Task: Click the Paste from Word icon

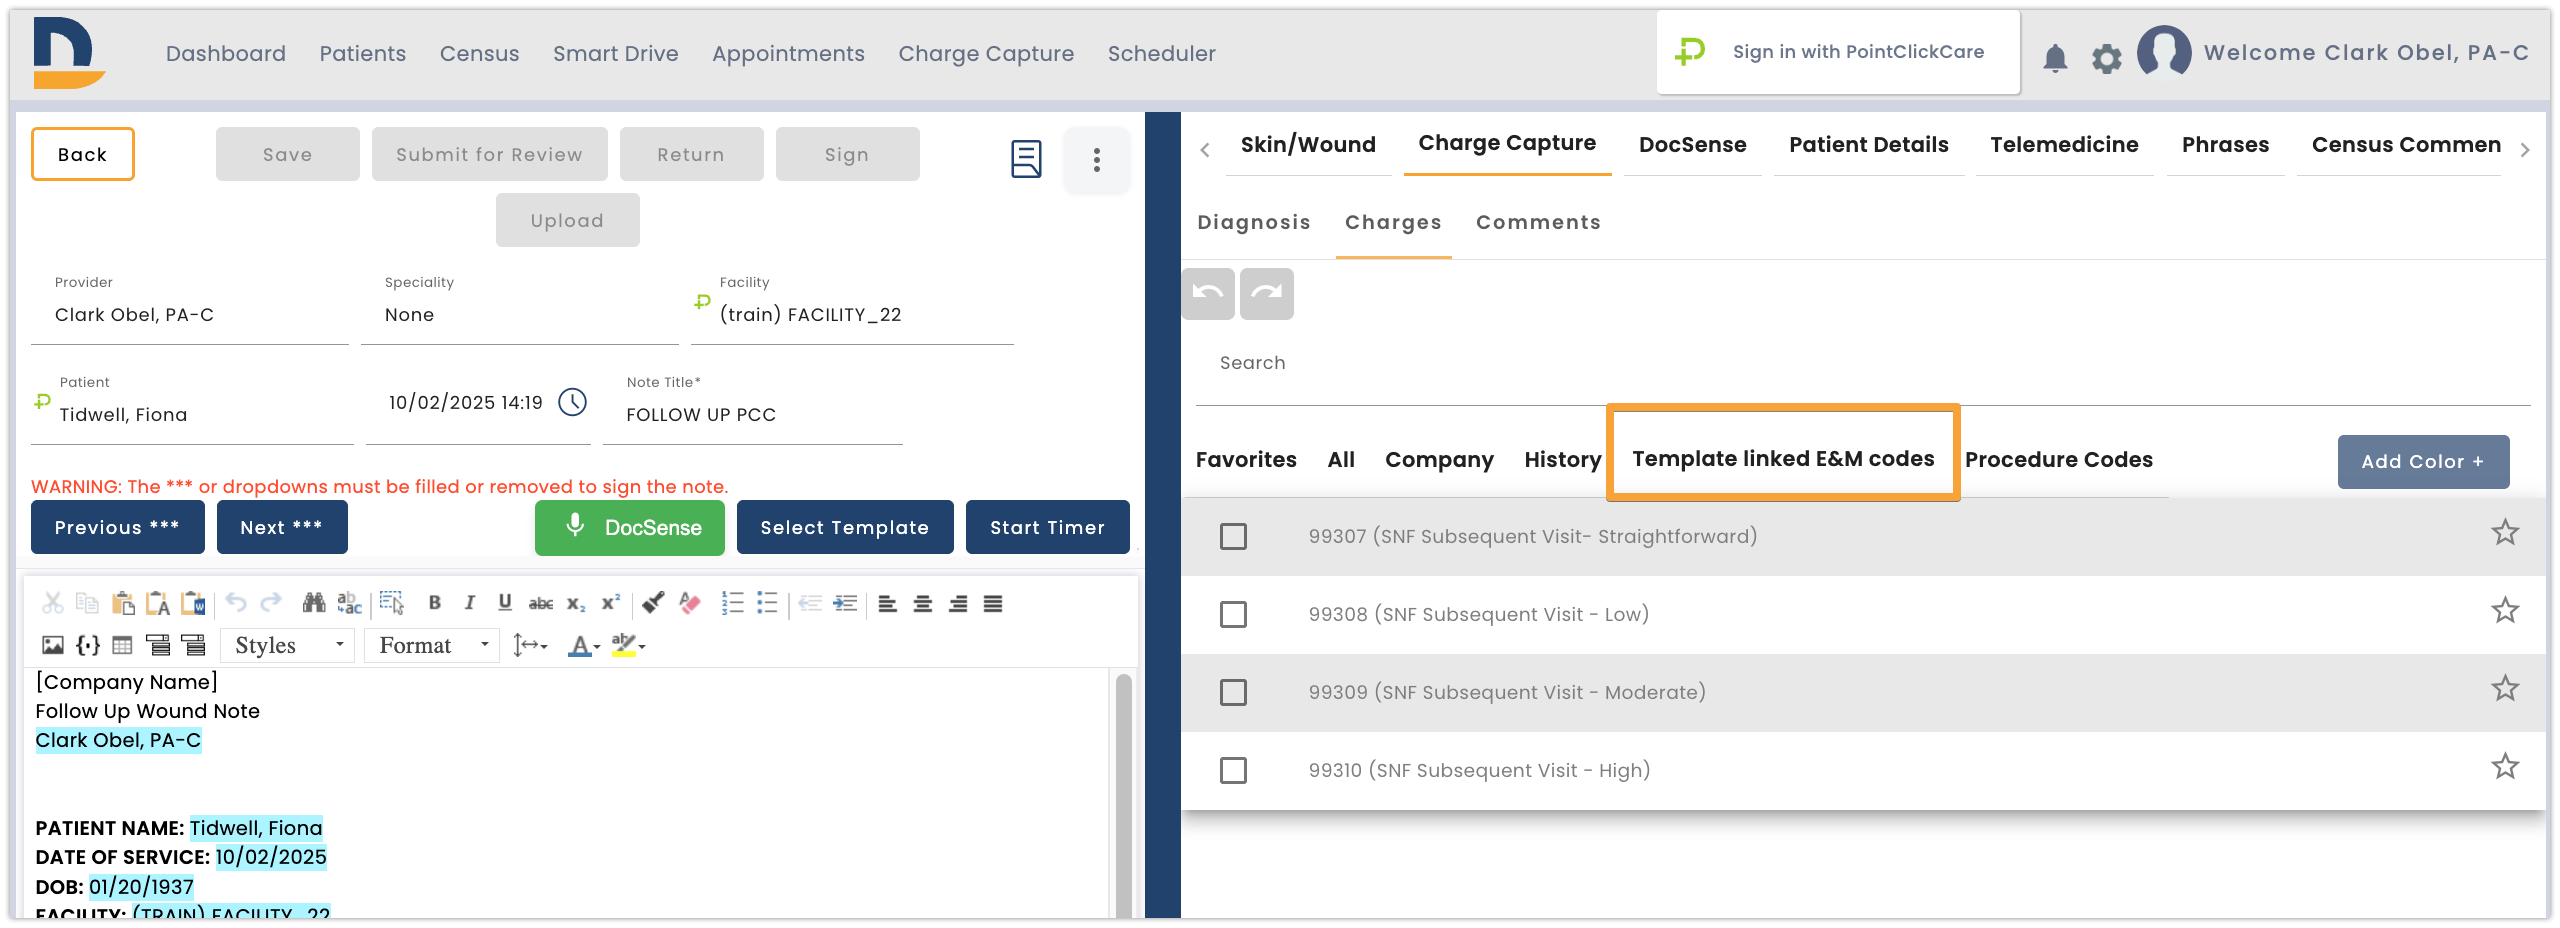Action: [x=193, y=603]
